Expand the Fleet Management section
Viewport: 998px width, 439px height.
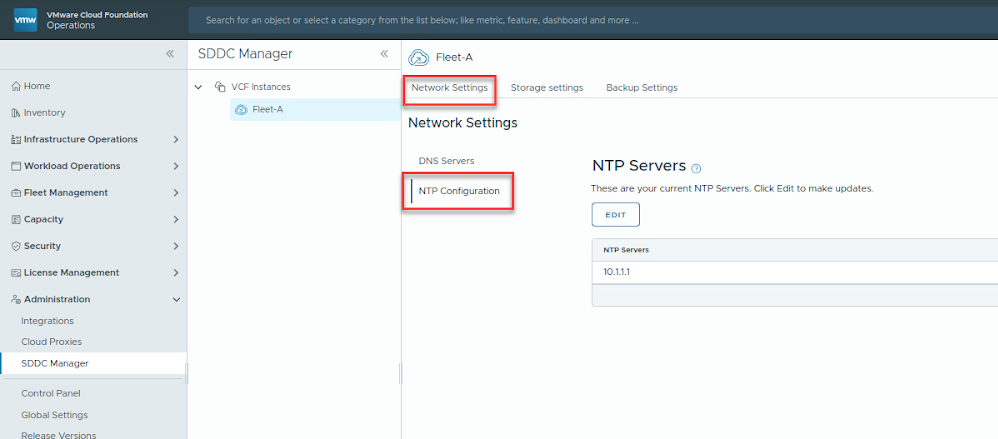point(176,193)
